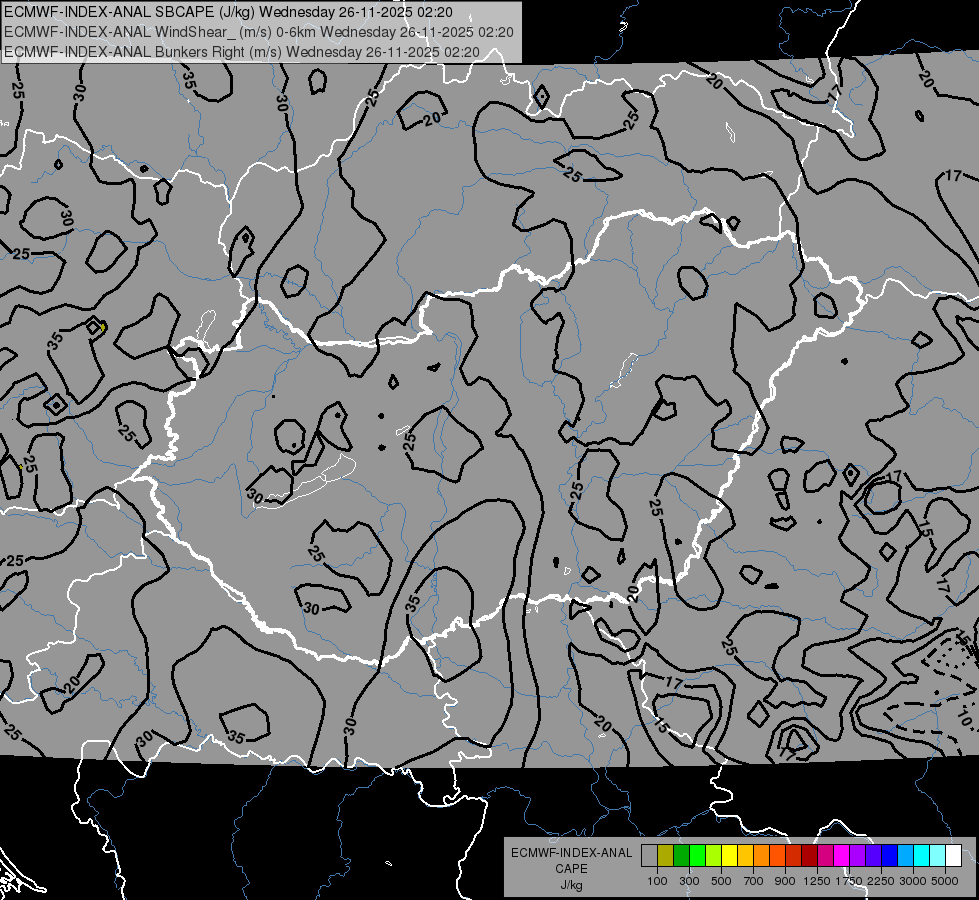
Task: Click the 3000 tick label in legend
Action: [x=913, y=881]
